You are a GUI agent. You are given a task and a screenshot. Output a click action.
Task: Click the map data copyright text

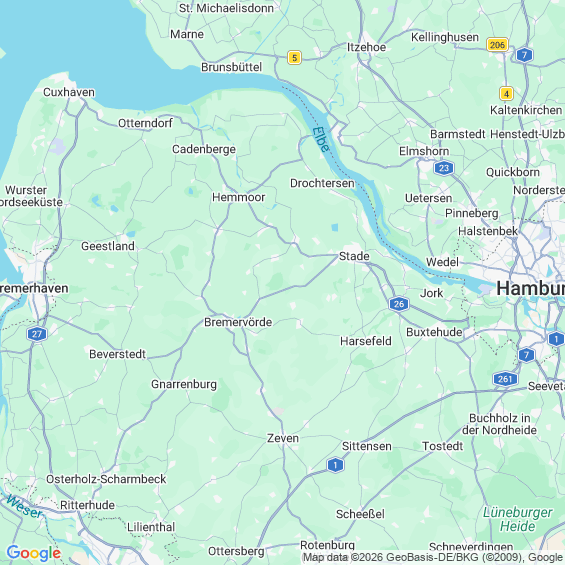[433, 558]
